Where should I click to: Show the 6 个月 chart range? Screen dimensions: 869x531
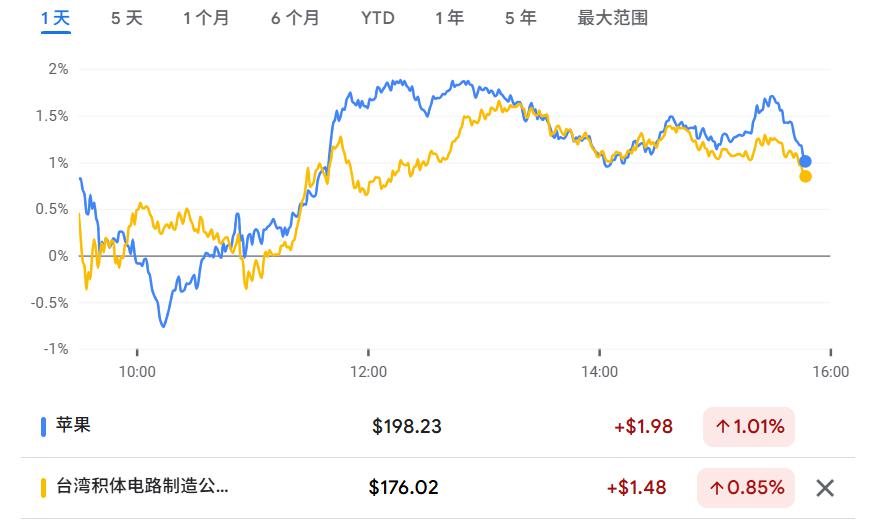tap(295, 18)
